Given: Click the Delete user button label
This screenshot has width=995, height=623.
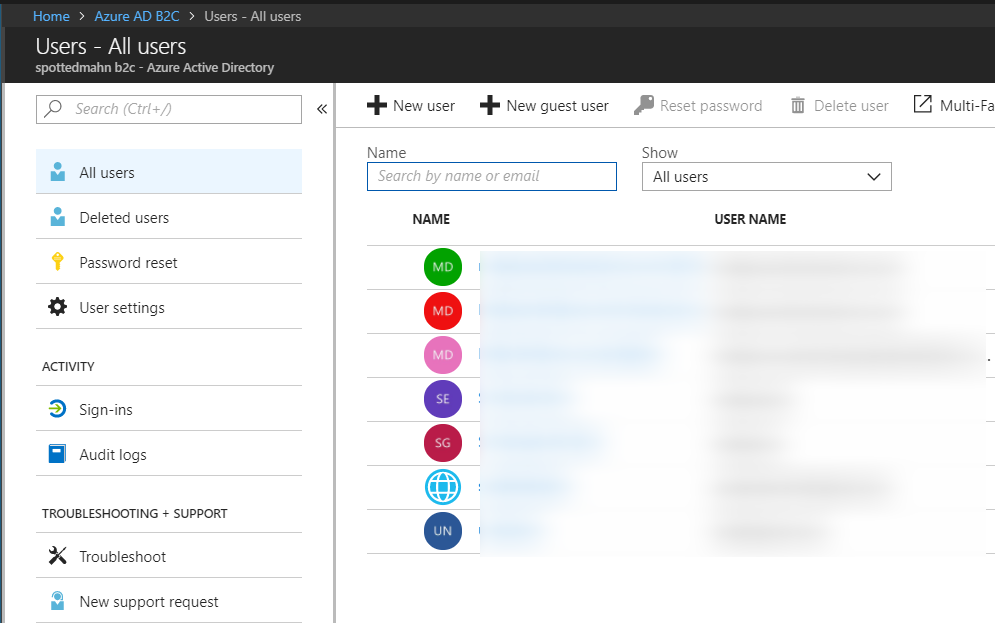Looking at the screenshot, I should pyautogui.click(x=851, y=106).
